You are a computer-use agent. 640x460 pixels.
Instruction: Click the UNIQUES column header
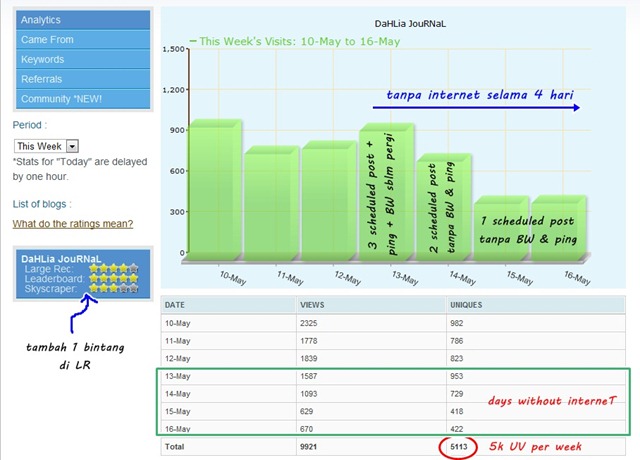tap(466, 305)
